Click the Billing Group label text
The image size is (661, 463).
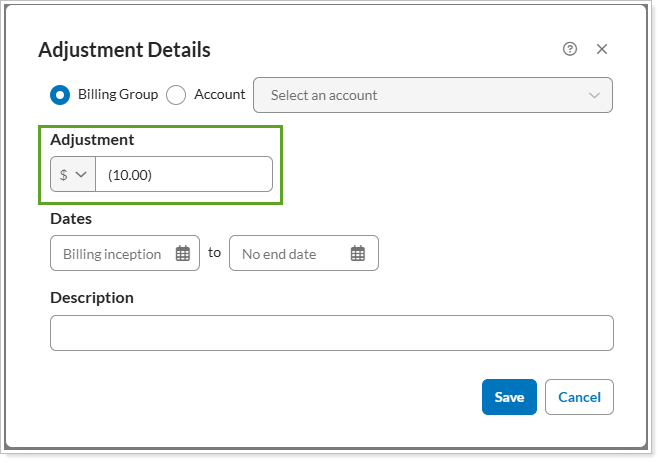(117, 95)
